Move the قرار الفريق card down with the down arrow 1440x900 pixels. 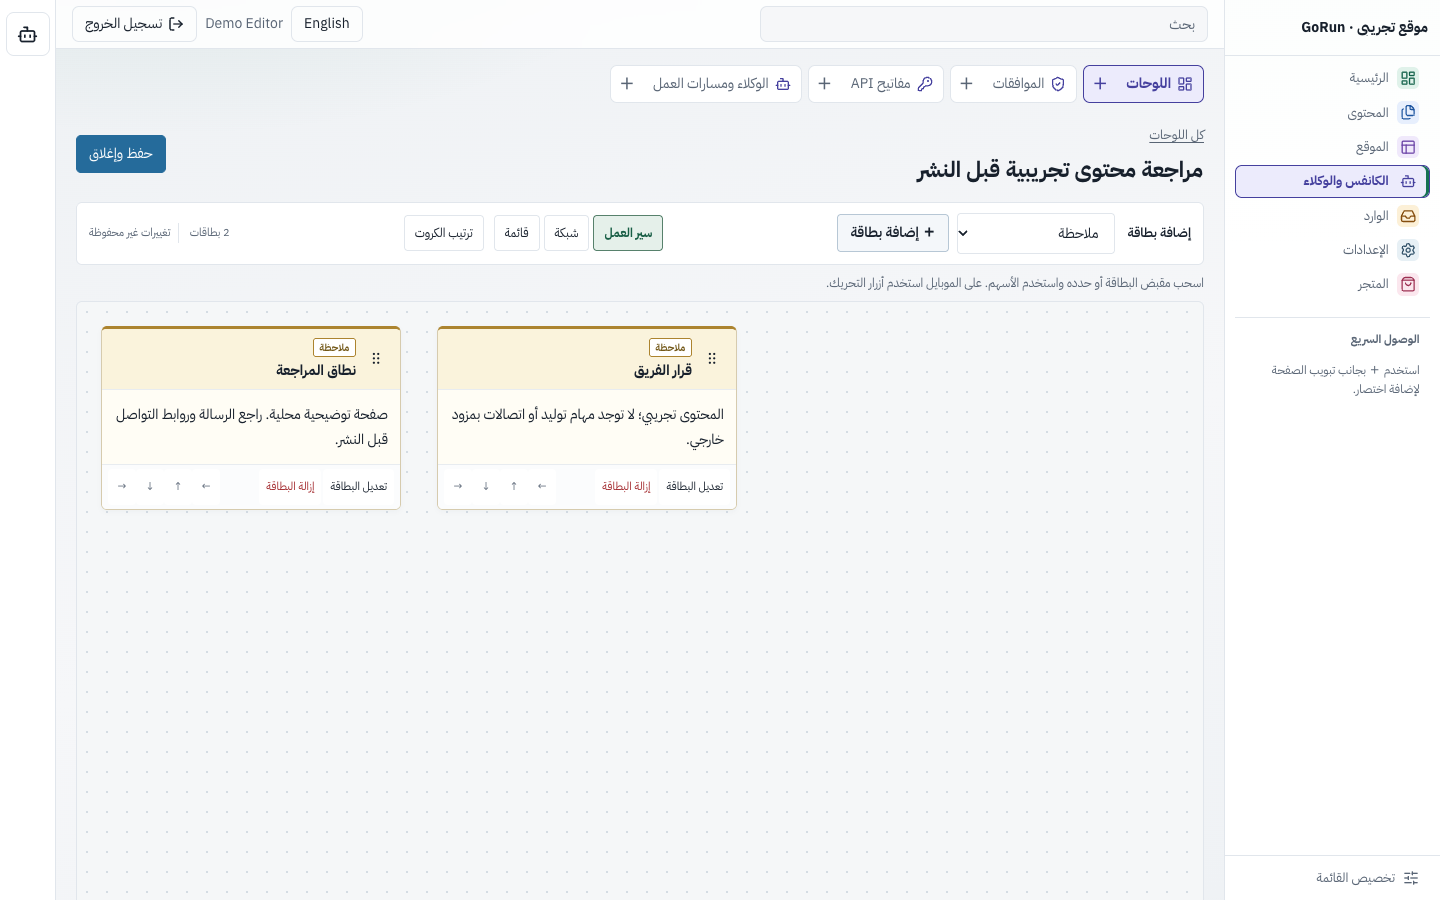(486, 486)
